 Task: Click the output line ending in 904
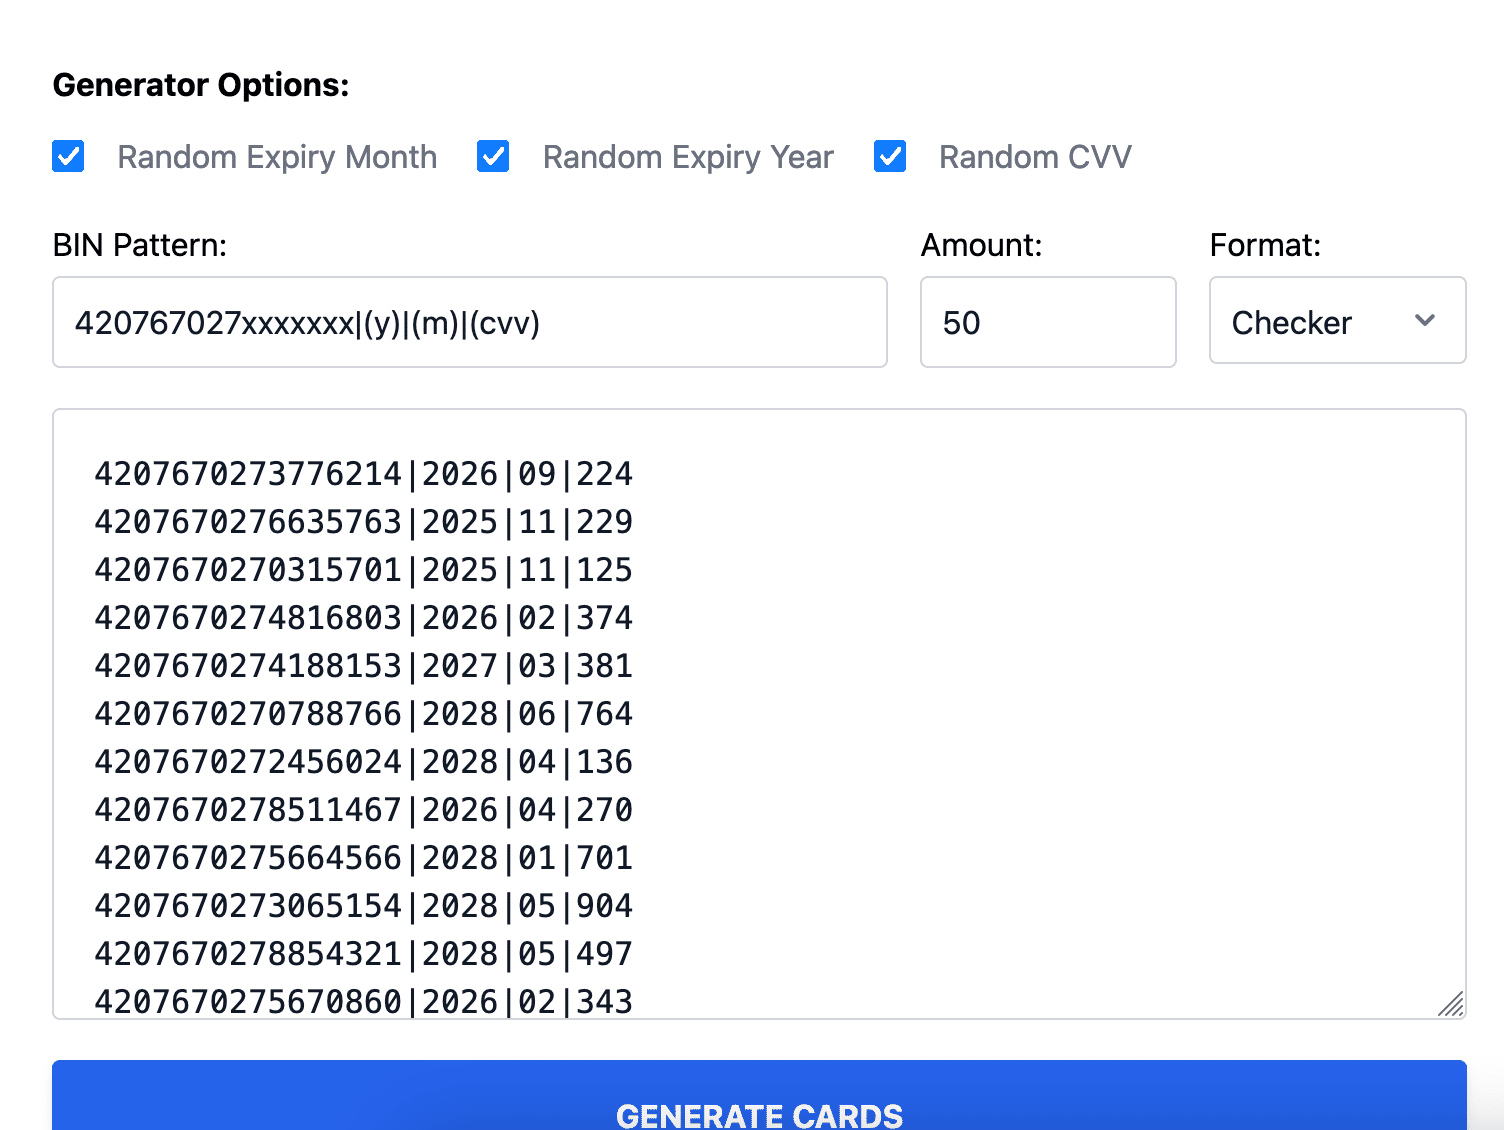[363, 906]
